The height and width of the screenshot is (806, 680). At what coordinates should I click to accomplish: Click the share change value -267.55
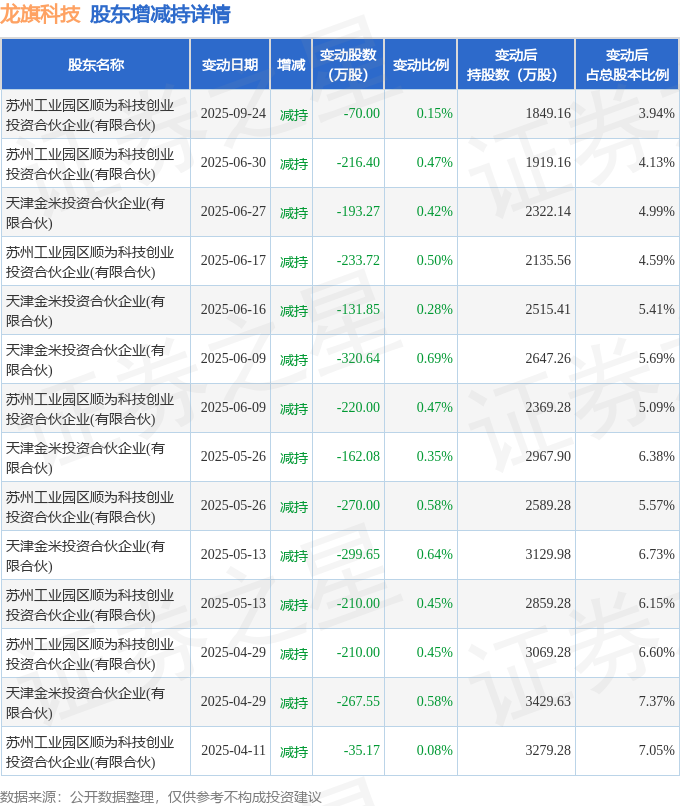[x=358, y=702]
